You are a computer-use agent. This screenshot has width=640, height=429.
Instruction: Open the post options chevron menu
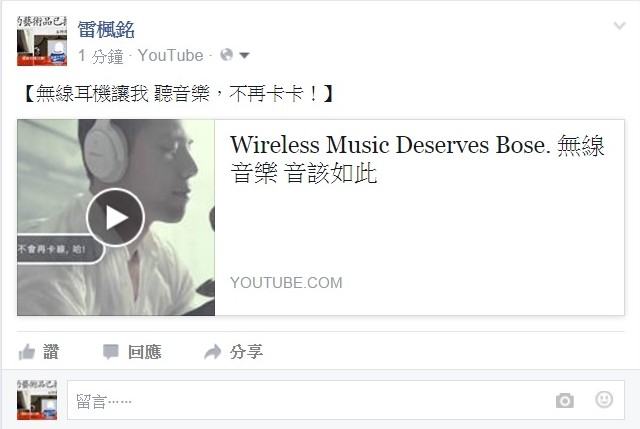[620, 26]
